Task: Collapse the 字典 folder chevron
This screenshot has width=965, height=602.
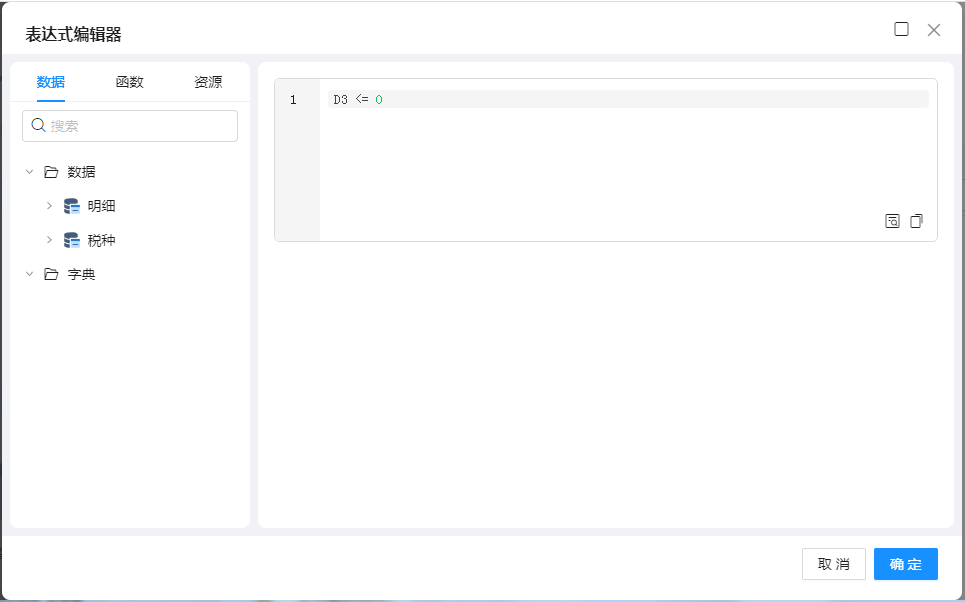Action: pyautogui.click(x=29, y=274)
